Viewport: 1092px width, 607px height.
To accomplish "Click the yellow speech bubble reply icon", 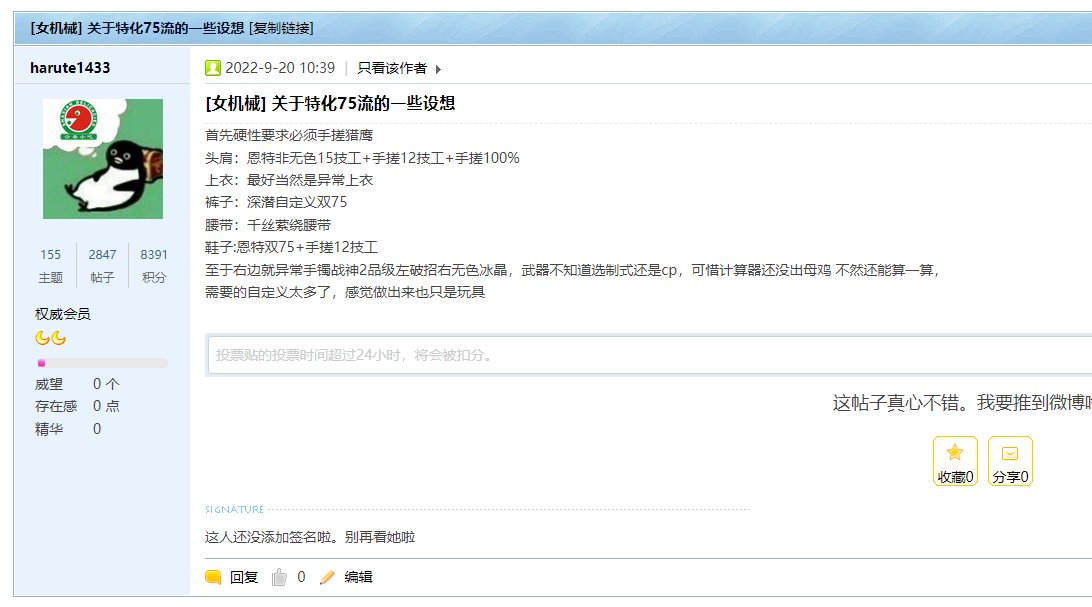I will tap(213, 577).
